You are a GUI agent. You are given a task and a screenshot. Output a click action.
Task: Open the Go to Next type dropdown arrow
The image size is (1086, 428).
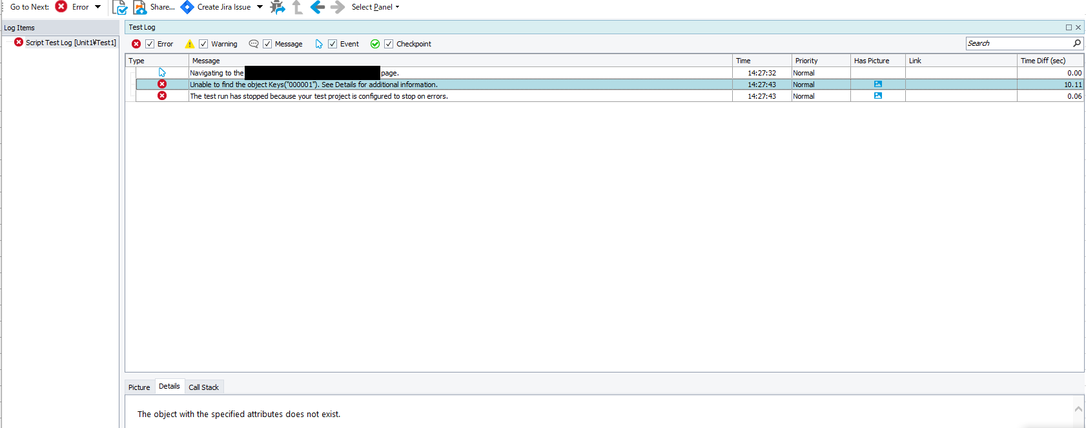coord(97,7)
